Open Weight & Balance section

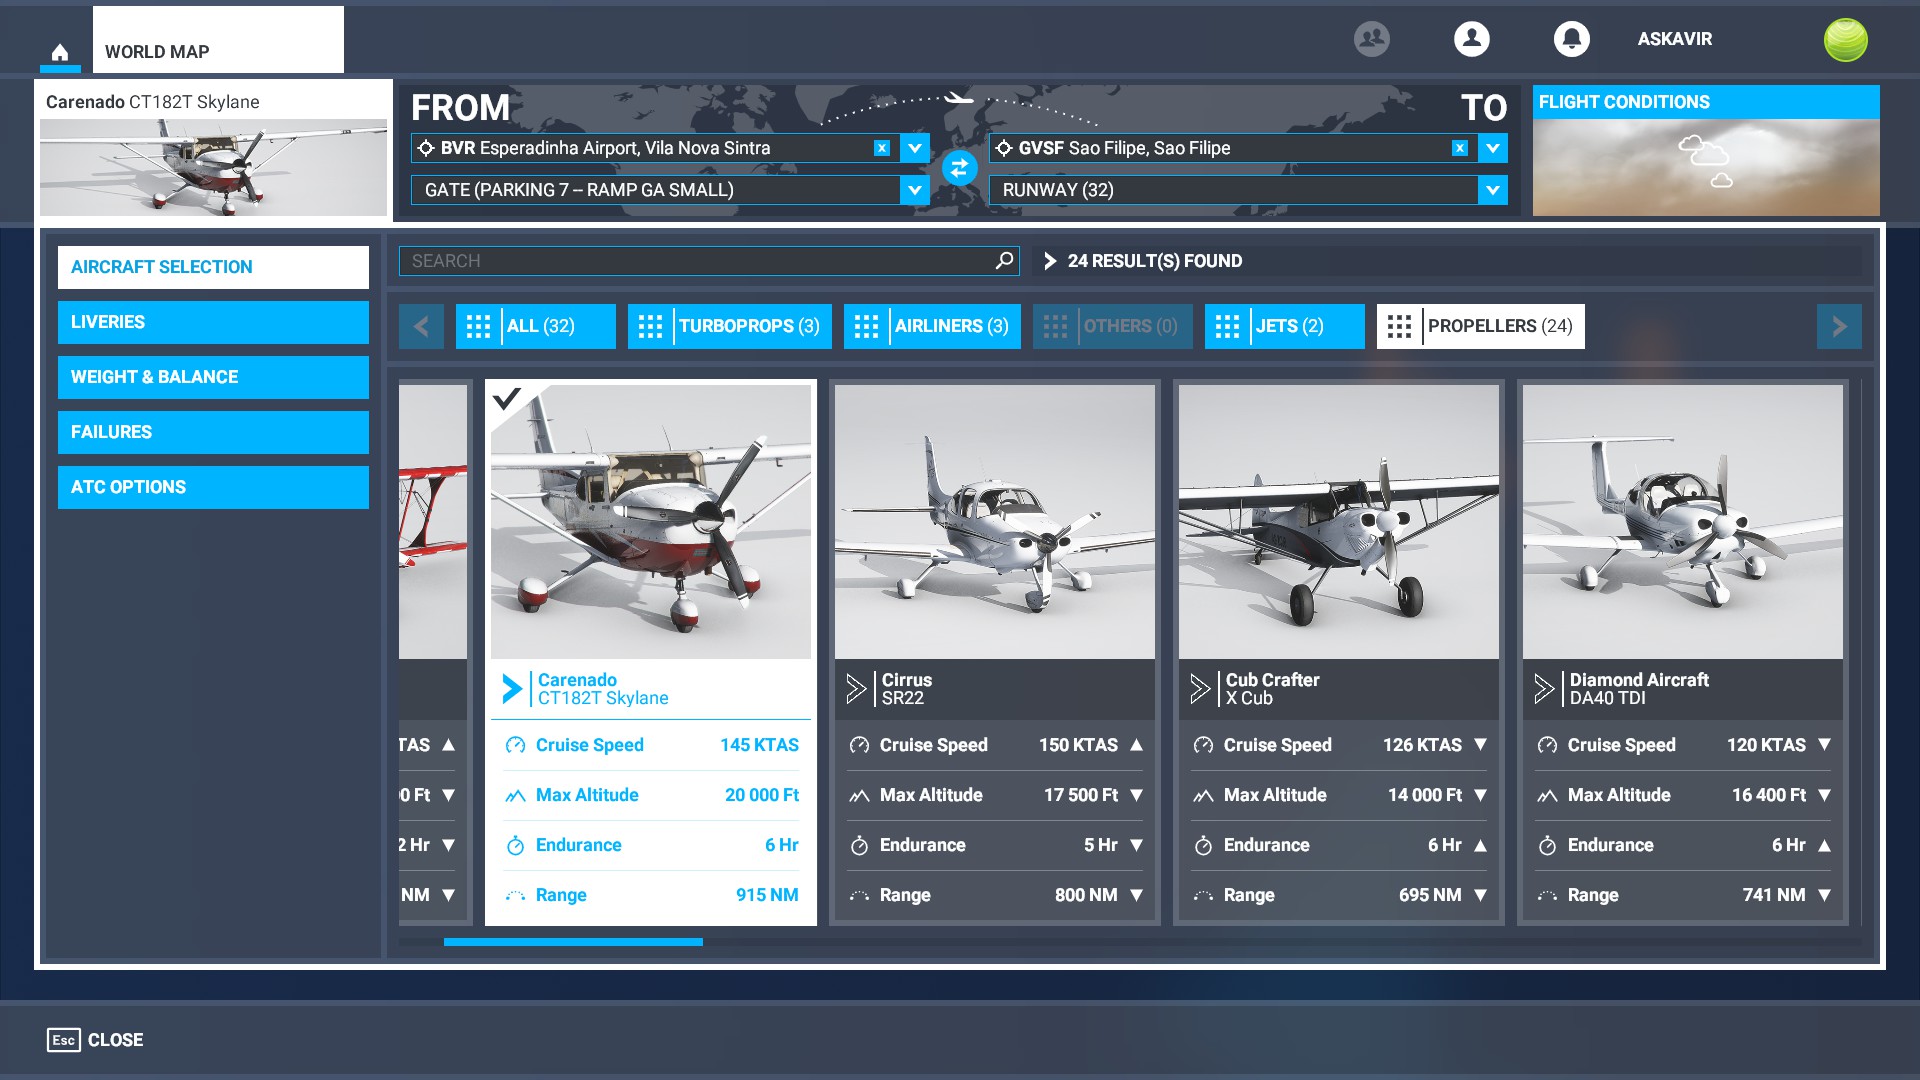(213, 377)
